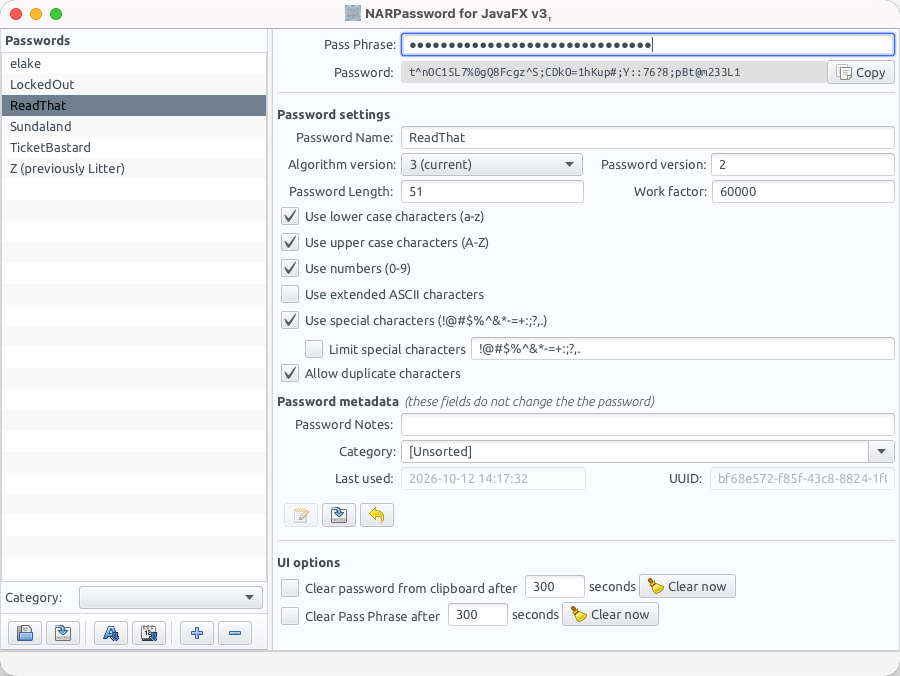
Task: Sort passwords by date with calendar icon
Action: point(149,633)
